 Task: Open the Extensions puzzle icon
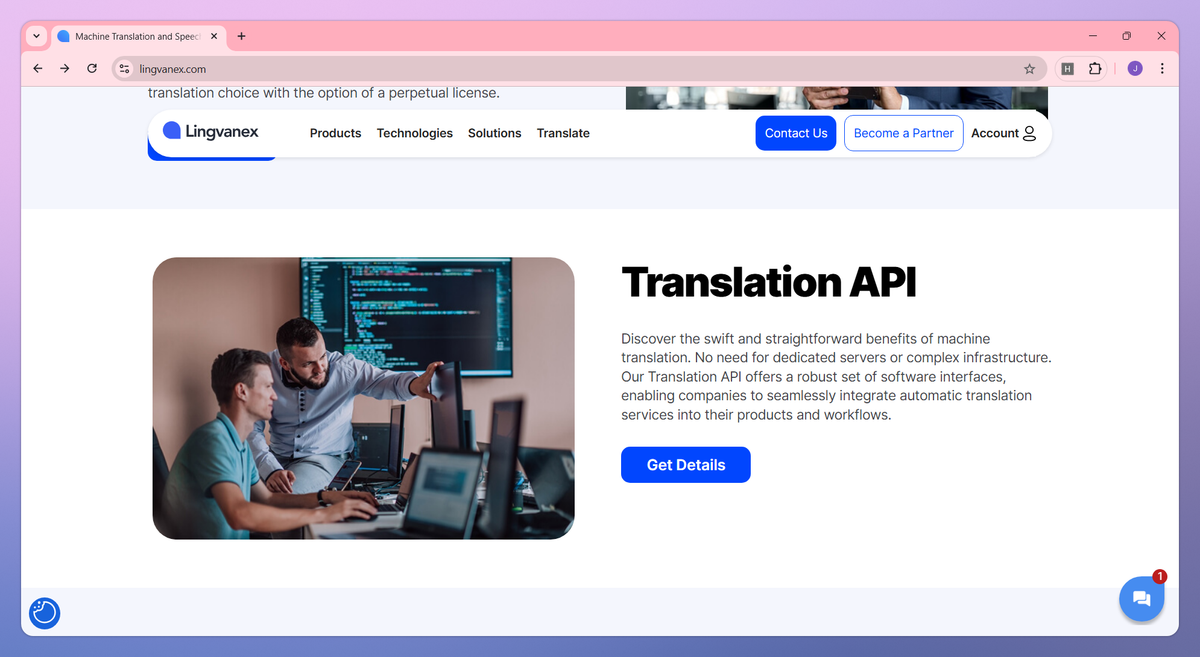tap(1095, 69)
